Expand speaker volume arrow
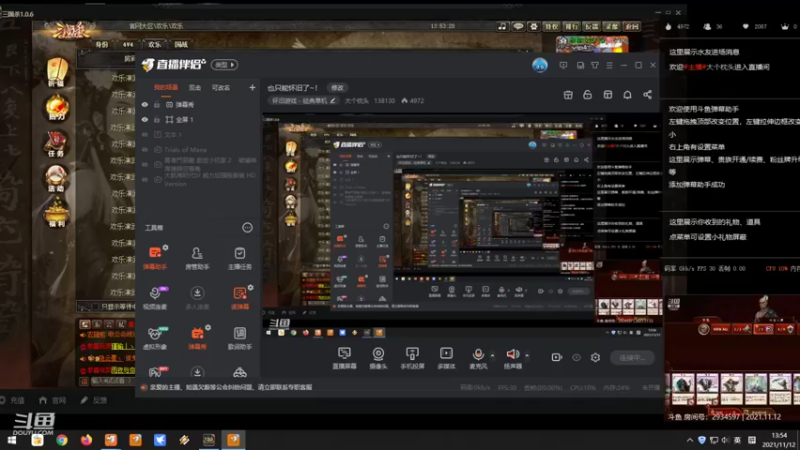800x450 pixels. point(527,356)
